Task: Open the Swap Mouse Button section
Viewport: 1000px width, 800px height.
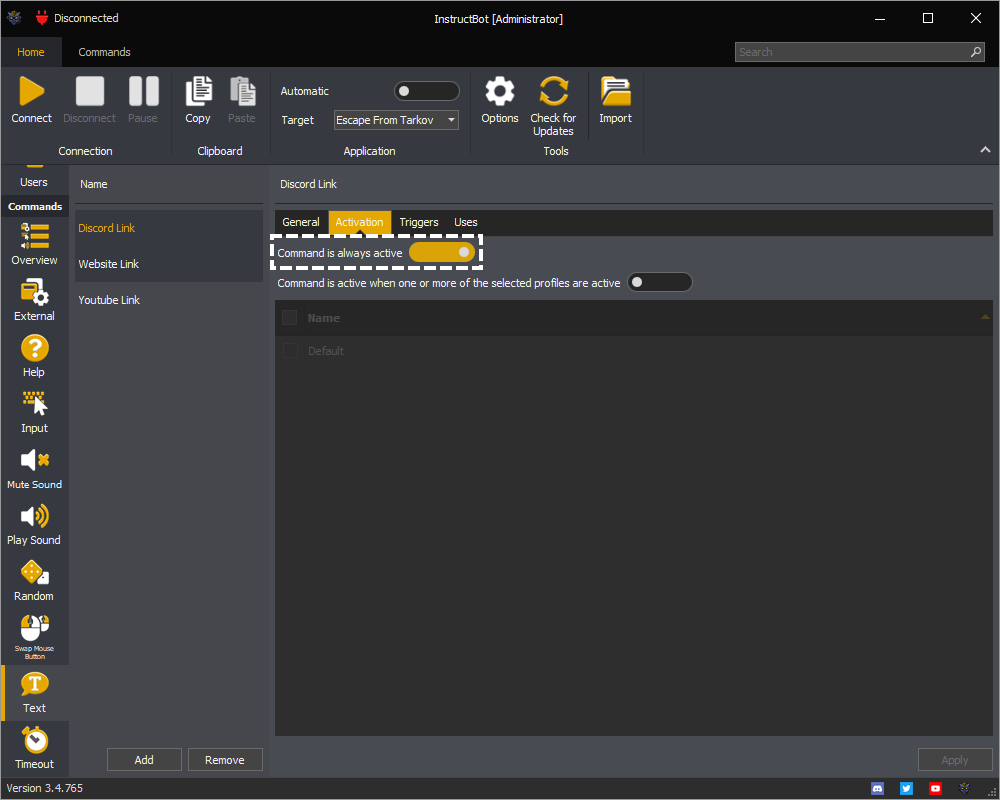Action: 34,637
